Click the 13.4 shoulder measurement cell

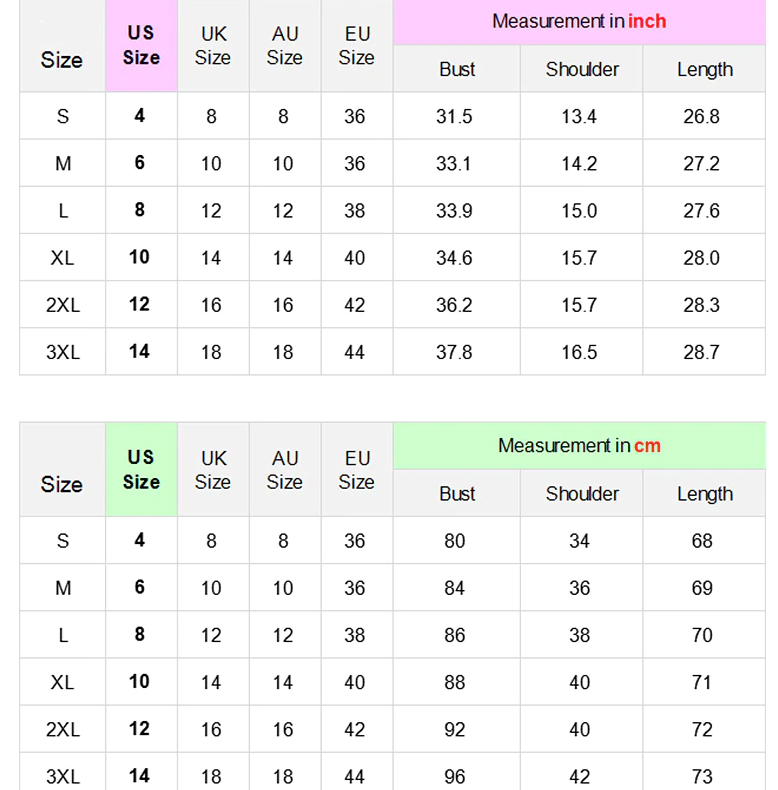click(x=579, y=116)
